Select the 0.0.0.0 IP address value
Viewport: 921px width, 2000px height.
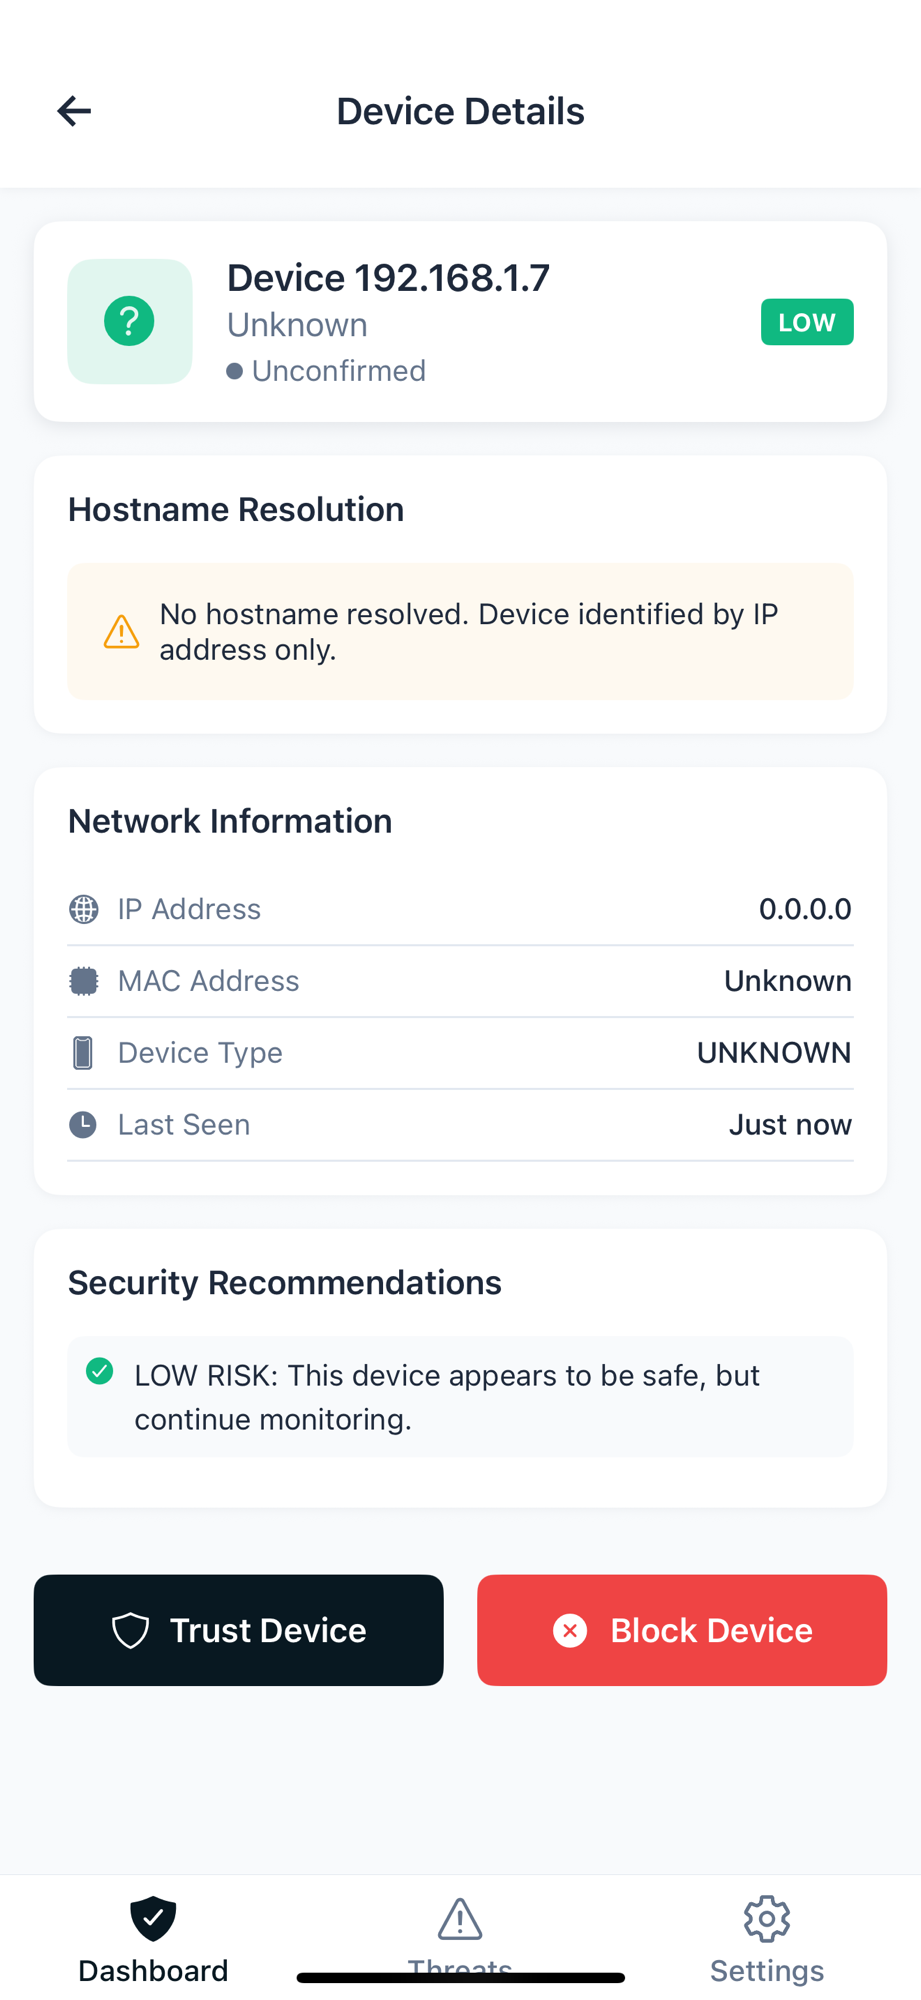(x=805, y=910)
